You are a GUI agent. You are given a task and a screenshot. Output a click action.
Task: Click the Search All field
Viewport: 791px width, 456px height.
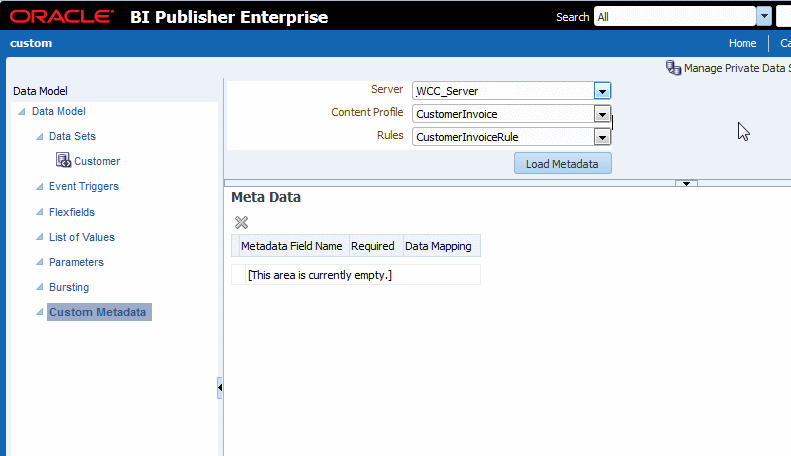(674, 17)
